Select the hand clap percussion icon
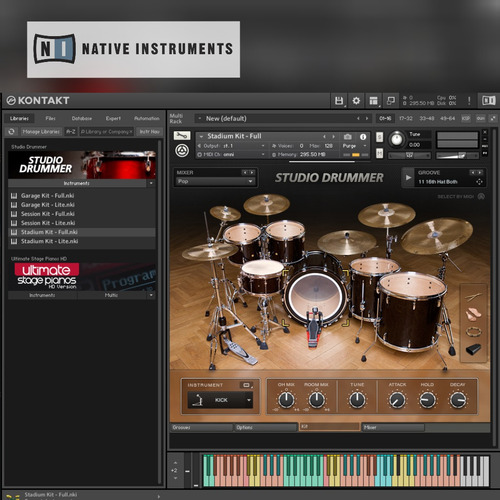Image resolution: width=500 pixels, height=500 pixels. (473, 314)
